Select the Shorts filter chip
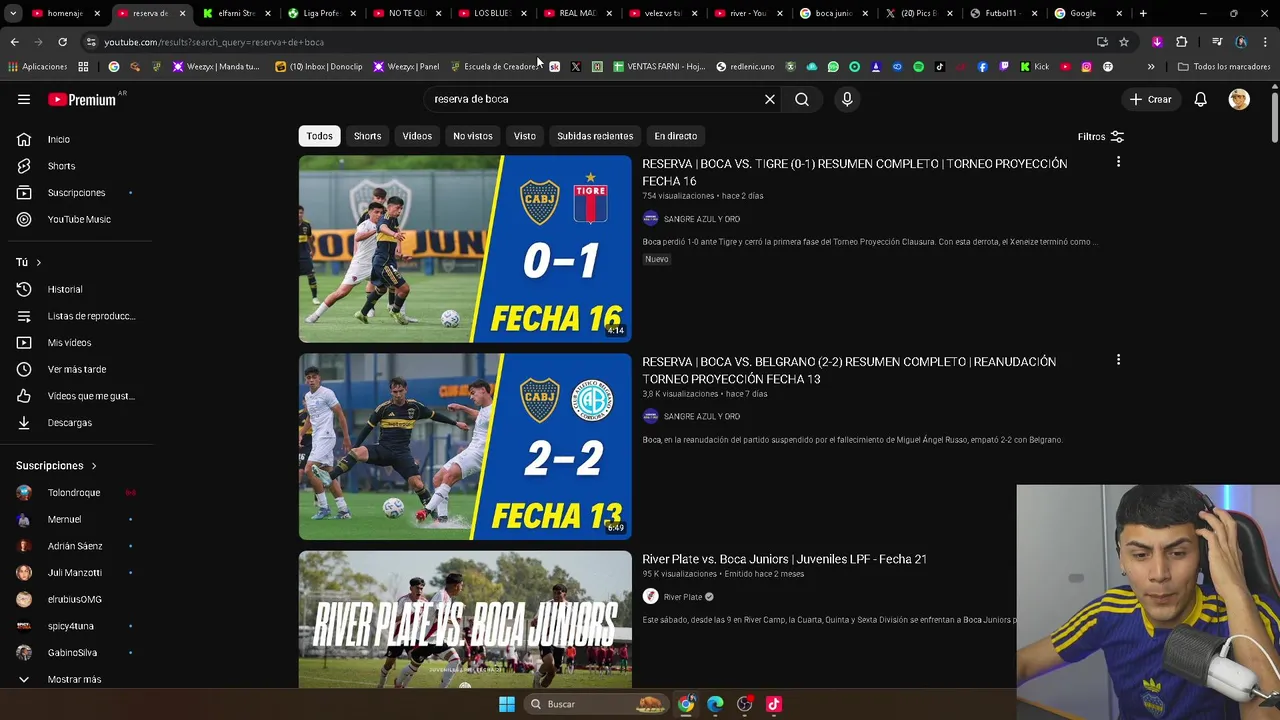Screen dimensions: 1280x720 [x=367, y=136]
